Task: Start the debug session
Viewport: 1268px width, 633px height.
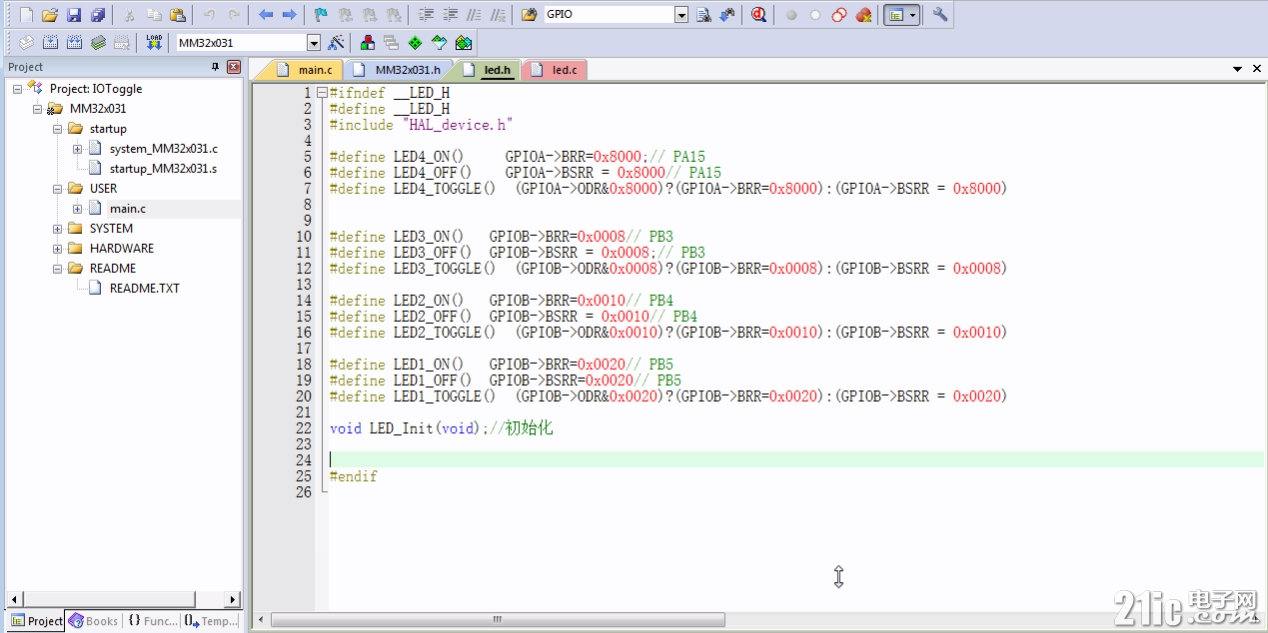Action: point(759,15)
